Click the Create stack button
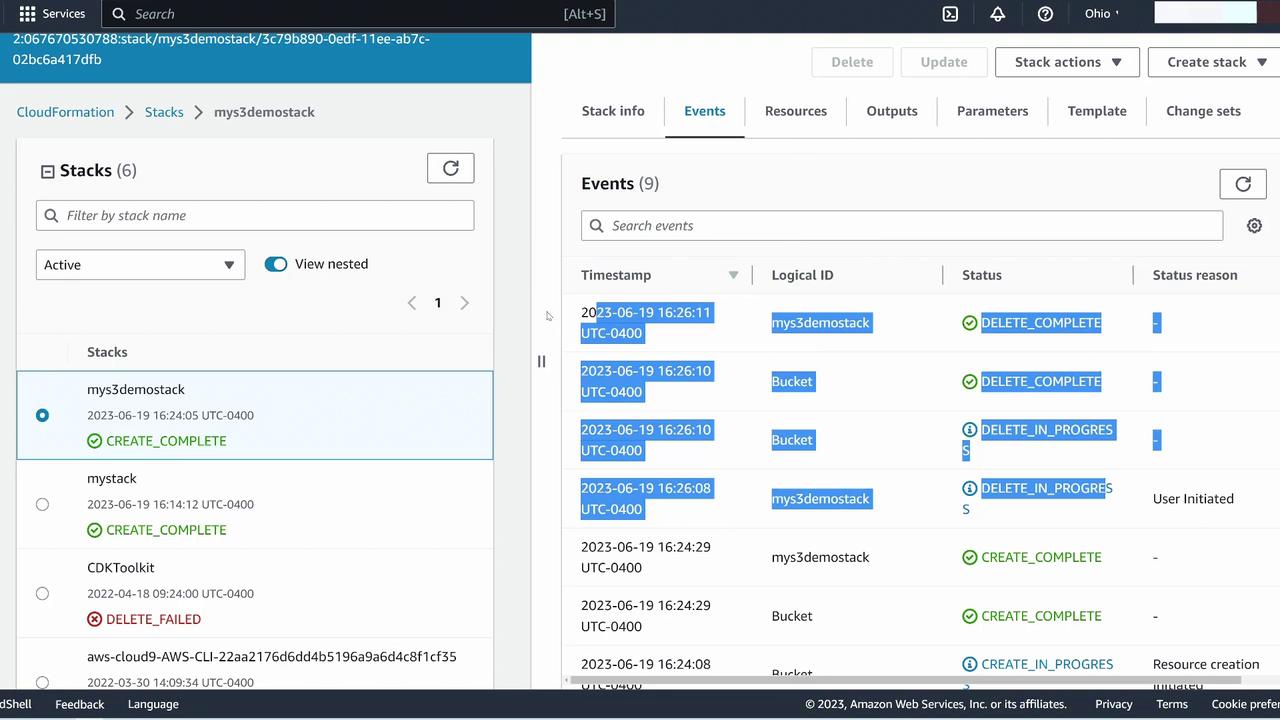 coord(1213,62)
